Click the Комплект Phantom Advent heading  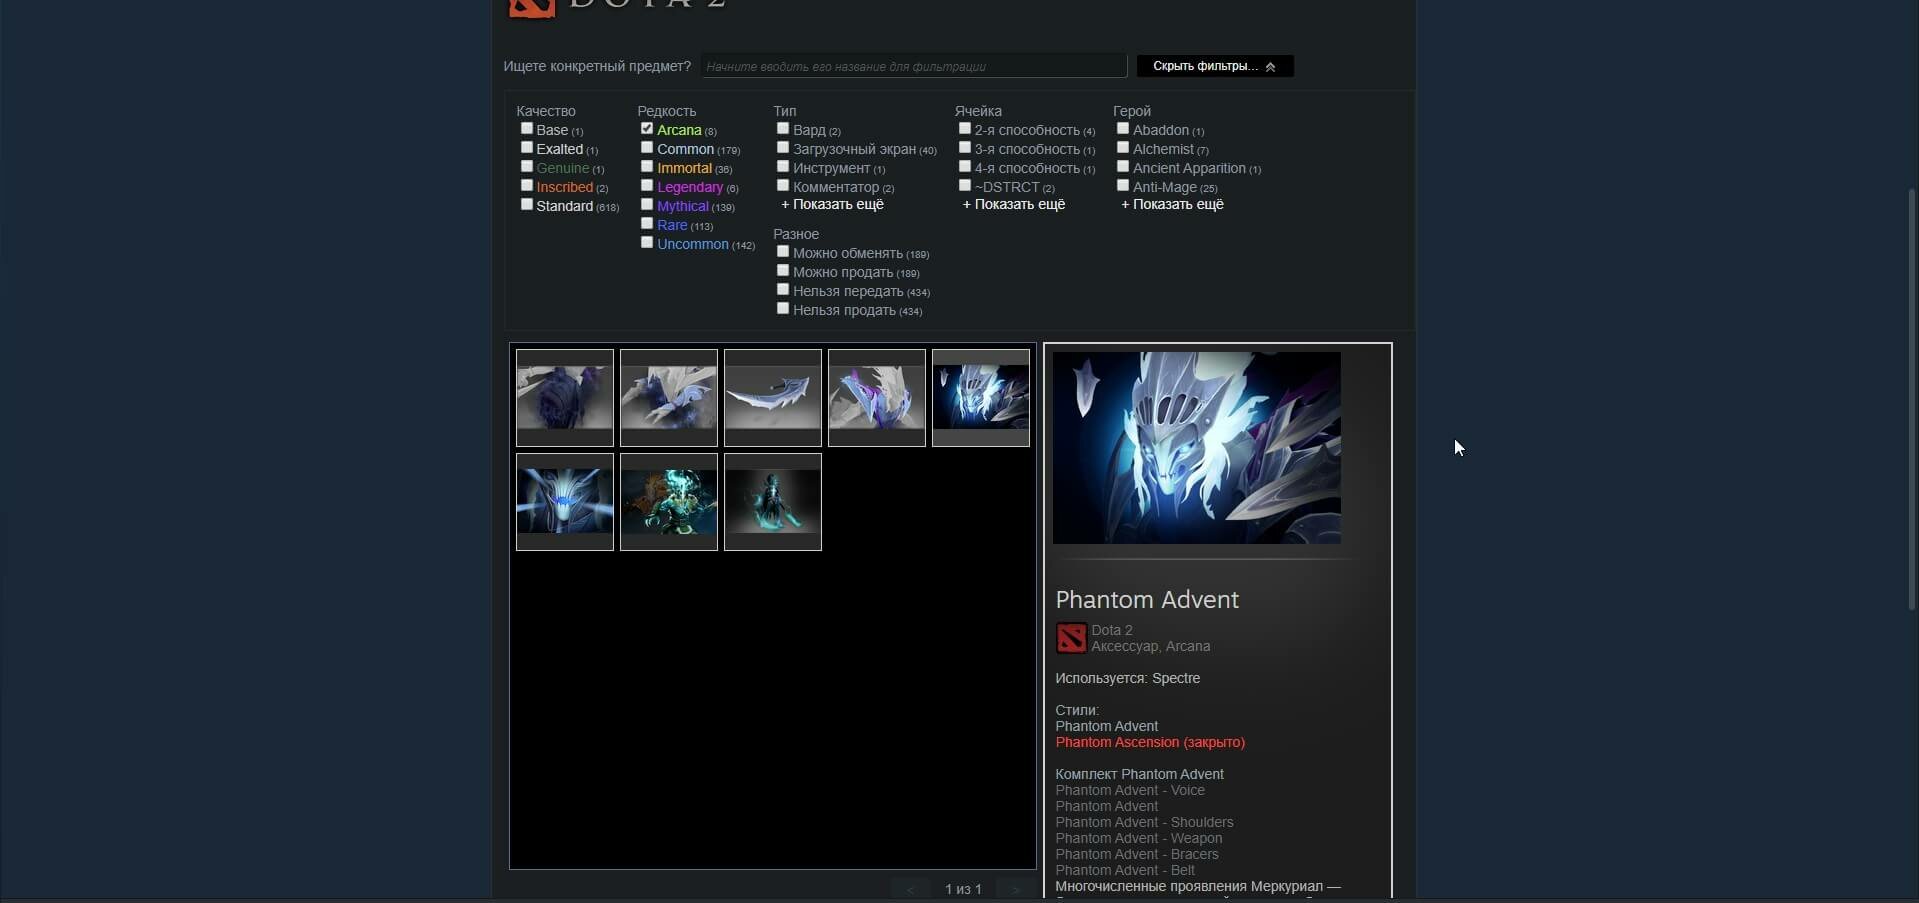[1139, 774]
